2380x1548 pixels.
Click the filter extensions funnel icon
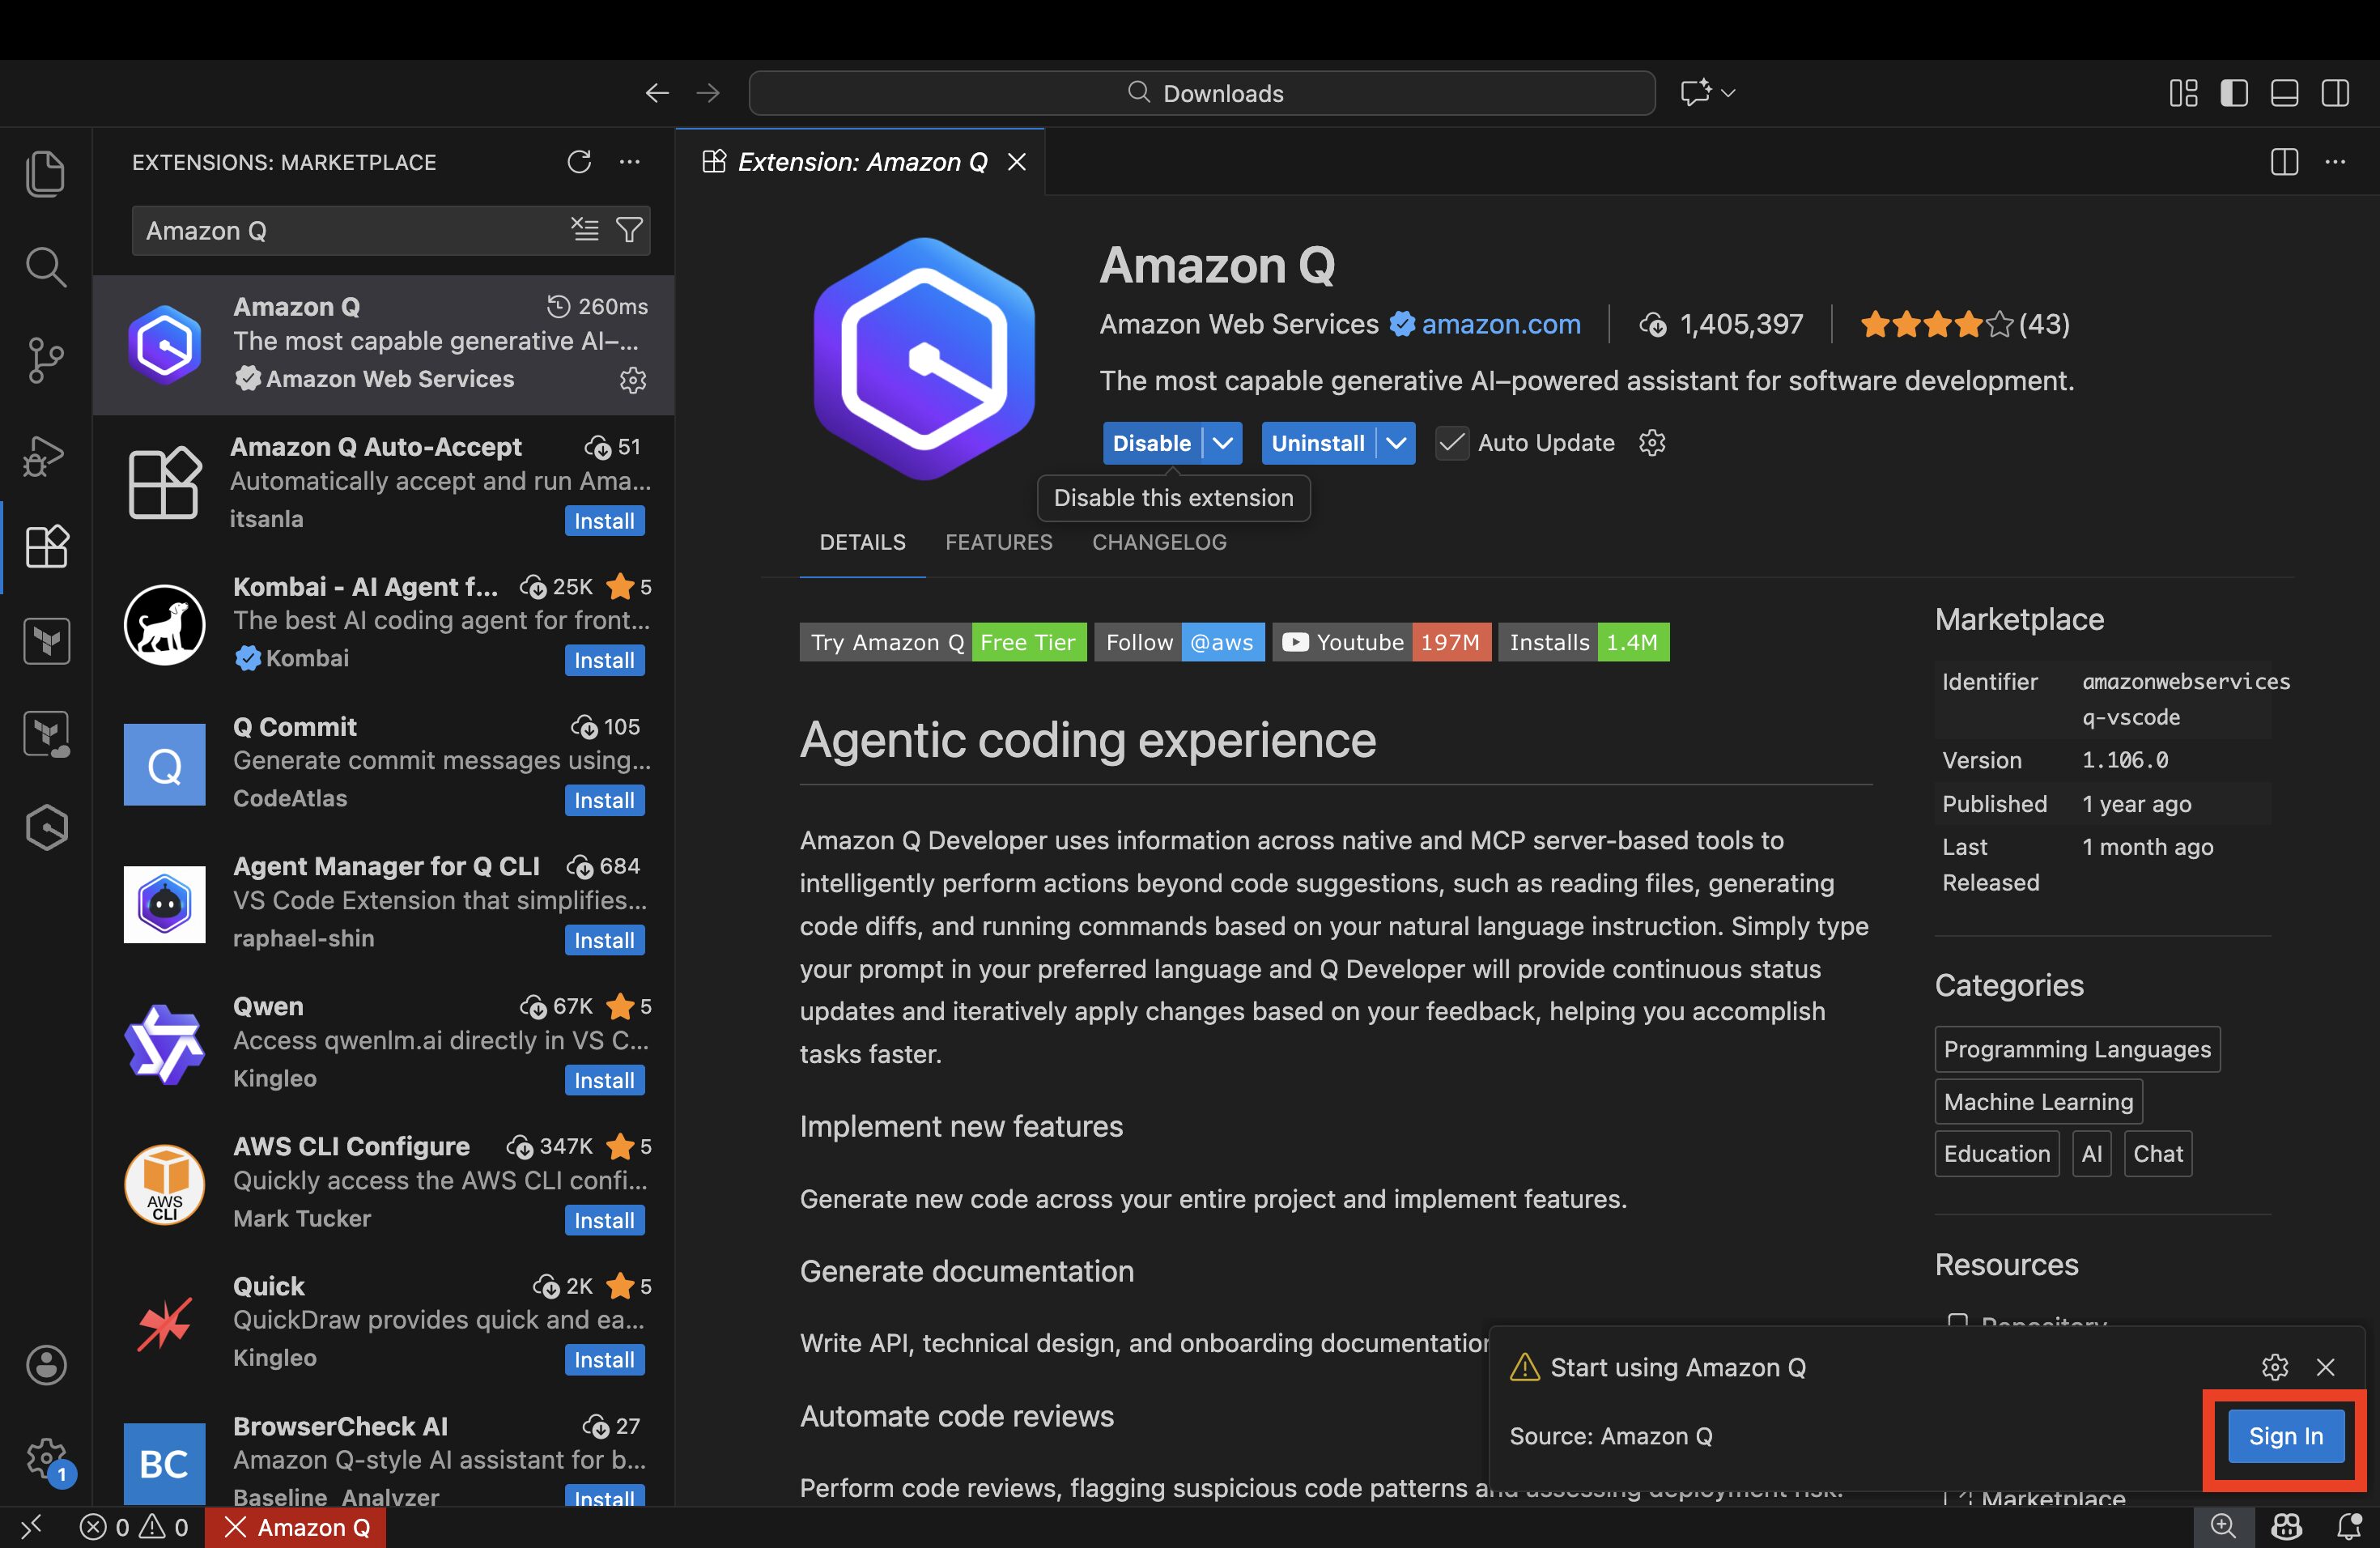pyautogui.click(x=629, y=231)
